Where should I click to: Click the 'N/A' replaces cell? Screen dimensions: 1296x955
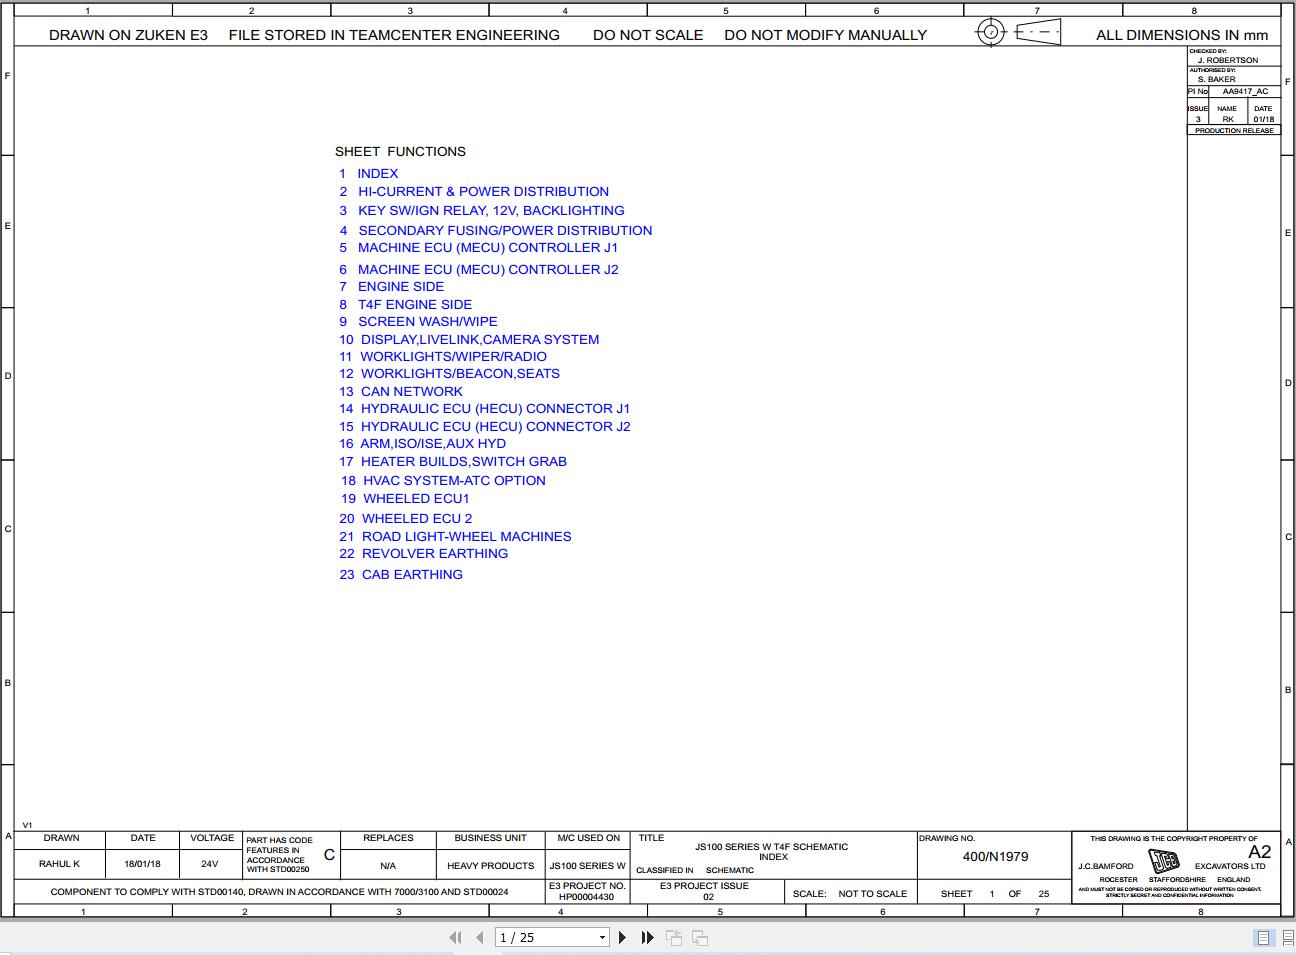pyautogui.click(x=388, y=865)
